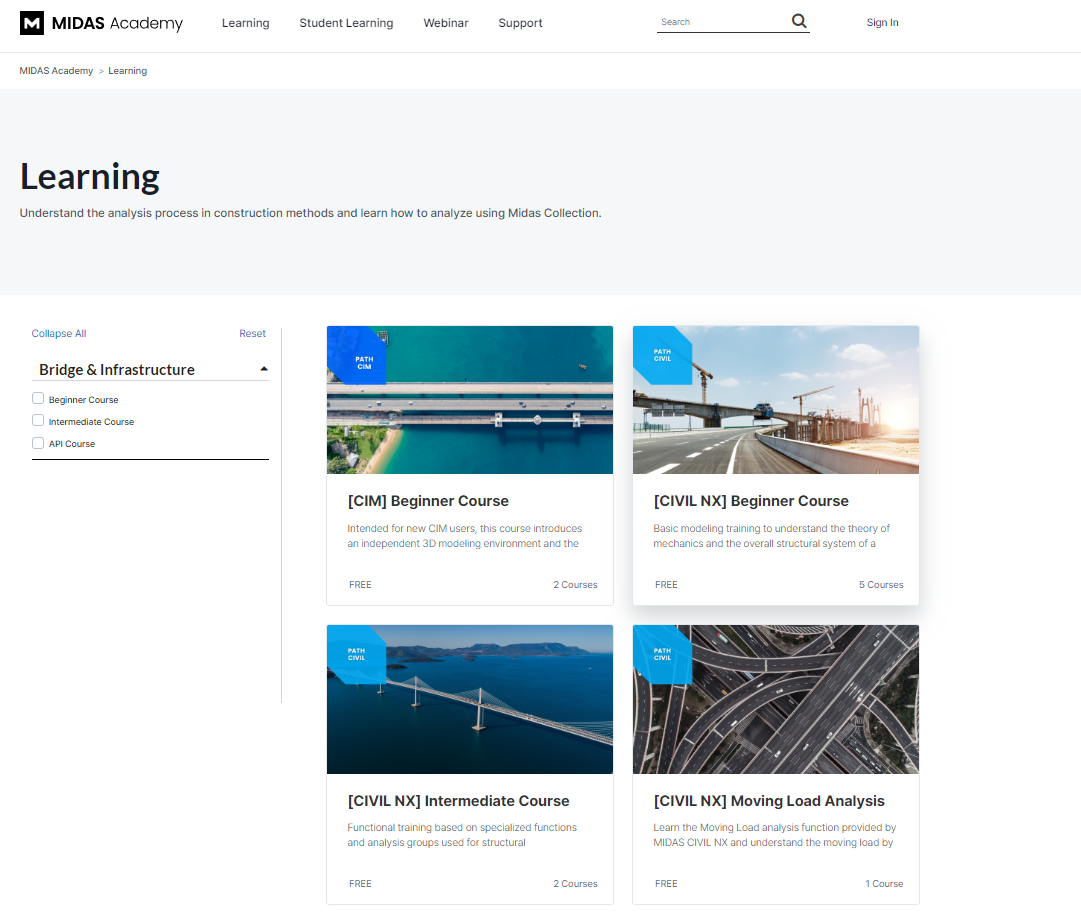Click "2 Courses" on the Intermediate Course card
Viewport: 1081px width, 921px height.
coord(575,884)
